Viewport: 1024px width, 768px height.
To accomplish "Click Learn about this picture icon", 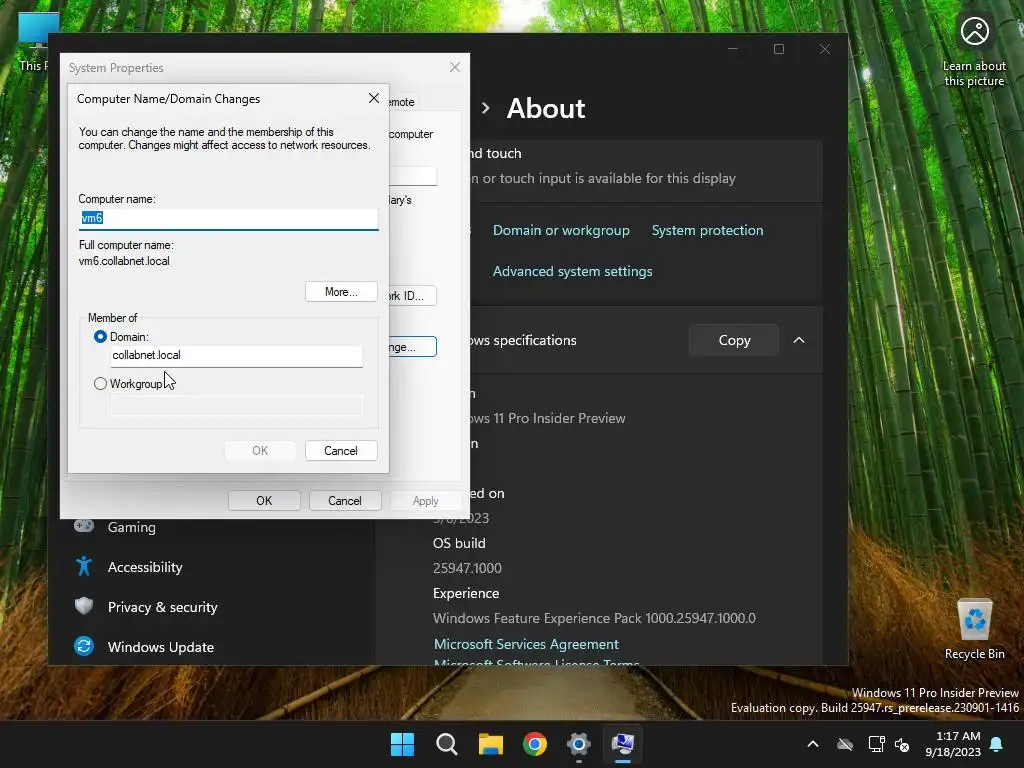I will tap(974, 52).
